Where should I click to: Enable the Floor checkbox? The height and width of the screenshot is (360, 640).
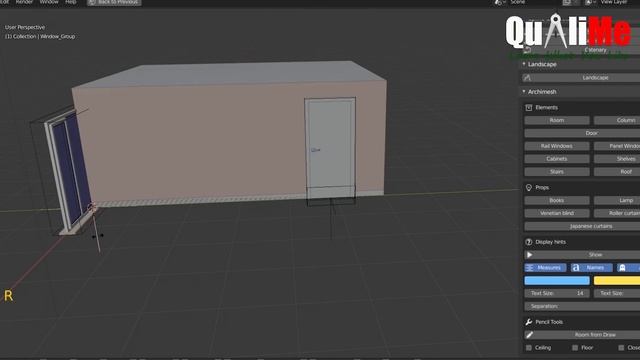coord(575,348)
